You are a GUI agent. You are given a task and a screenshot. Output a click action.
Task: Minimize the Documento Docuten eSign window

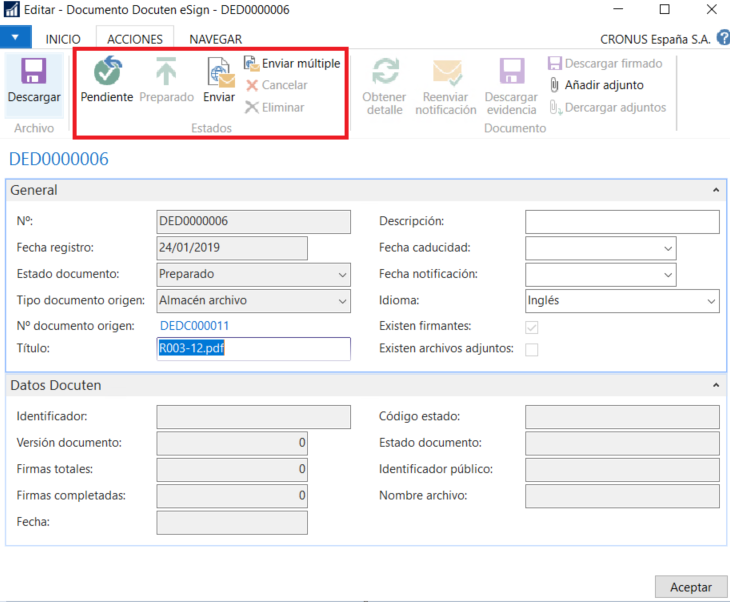click(618, 9)
